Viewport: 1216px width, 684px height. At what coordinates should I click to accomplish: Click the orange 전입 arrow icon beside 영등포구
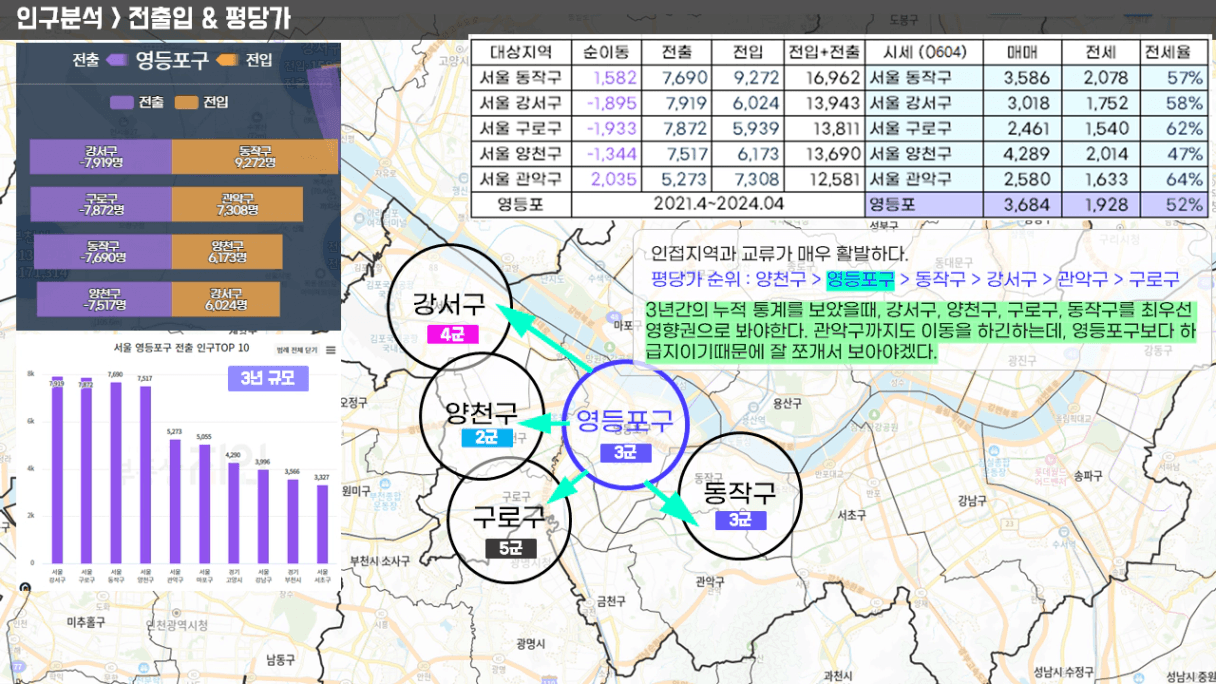(x=227, y=60)
